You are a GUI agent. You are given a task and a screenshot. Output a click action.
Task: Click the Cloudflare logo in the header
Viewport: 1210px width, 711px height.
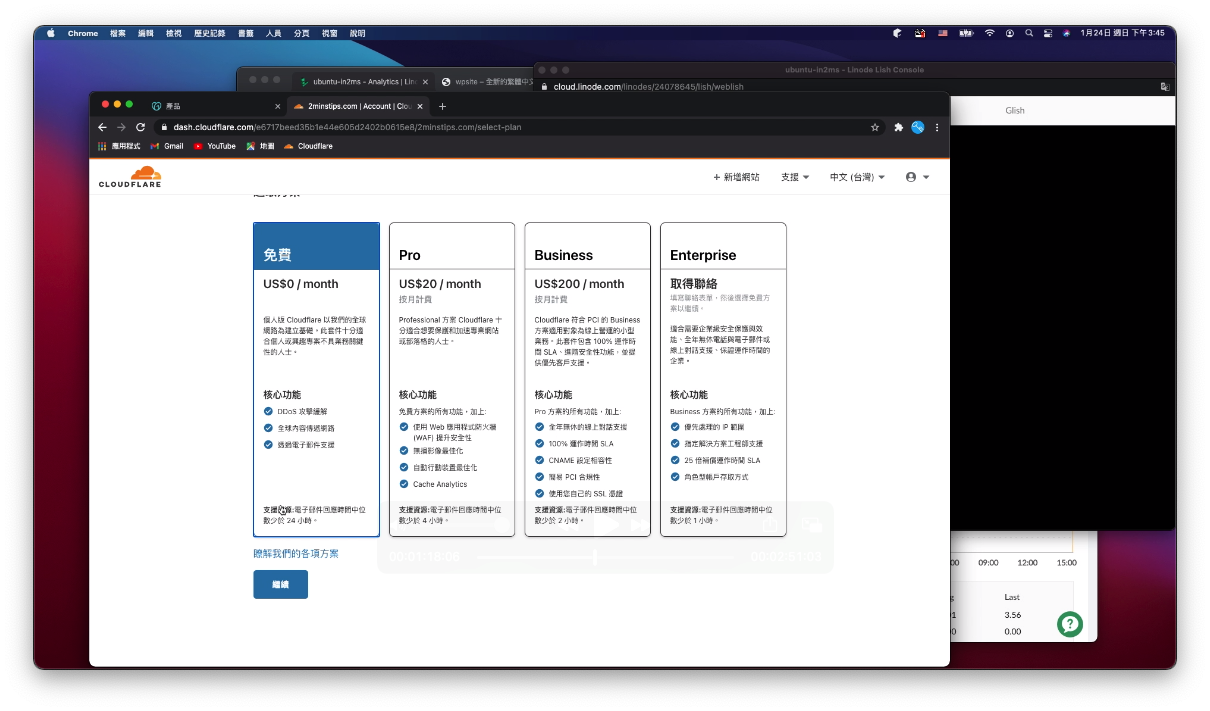tap(130, 177)
